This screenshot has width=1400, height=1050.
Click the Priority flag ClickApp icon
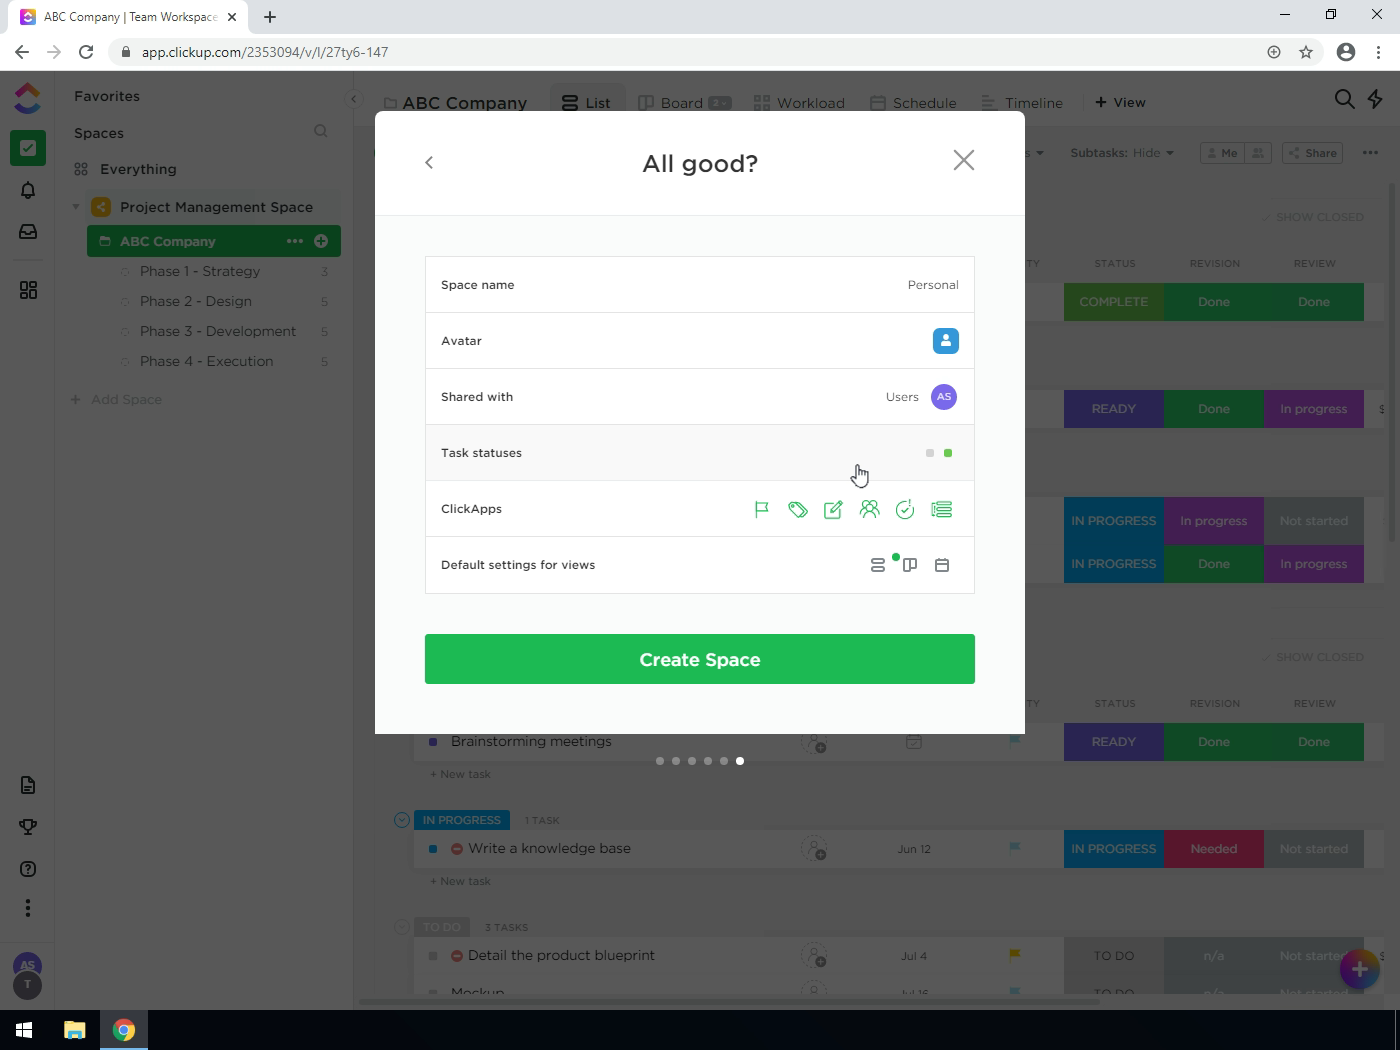[762, 509]
